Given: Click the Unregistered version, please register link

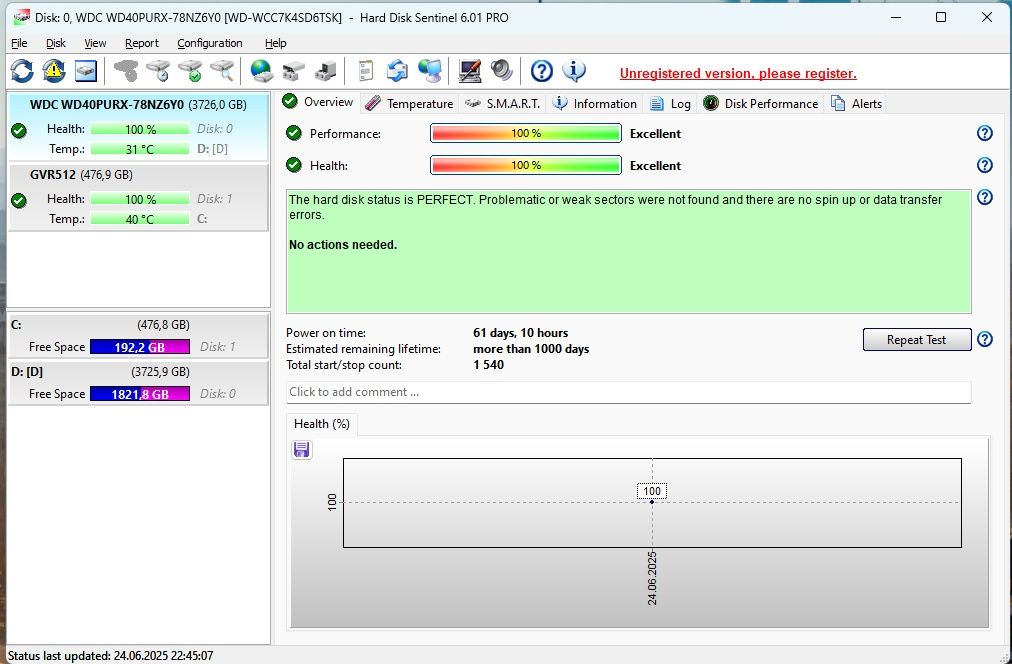Looking at the screenshot, I should coord(738,74).
